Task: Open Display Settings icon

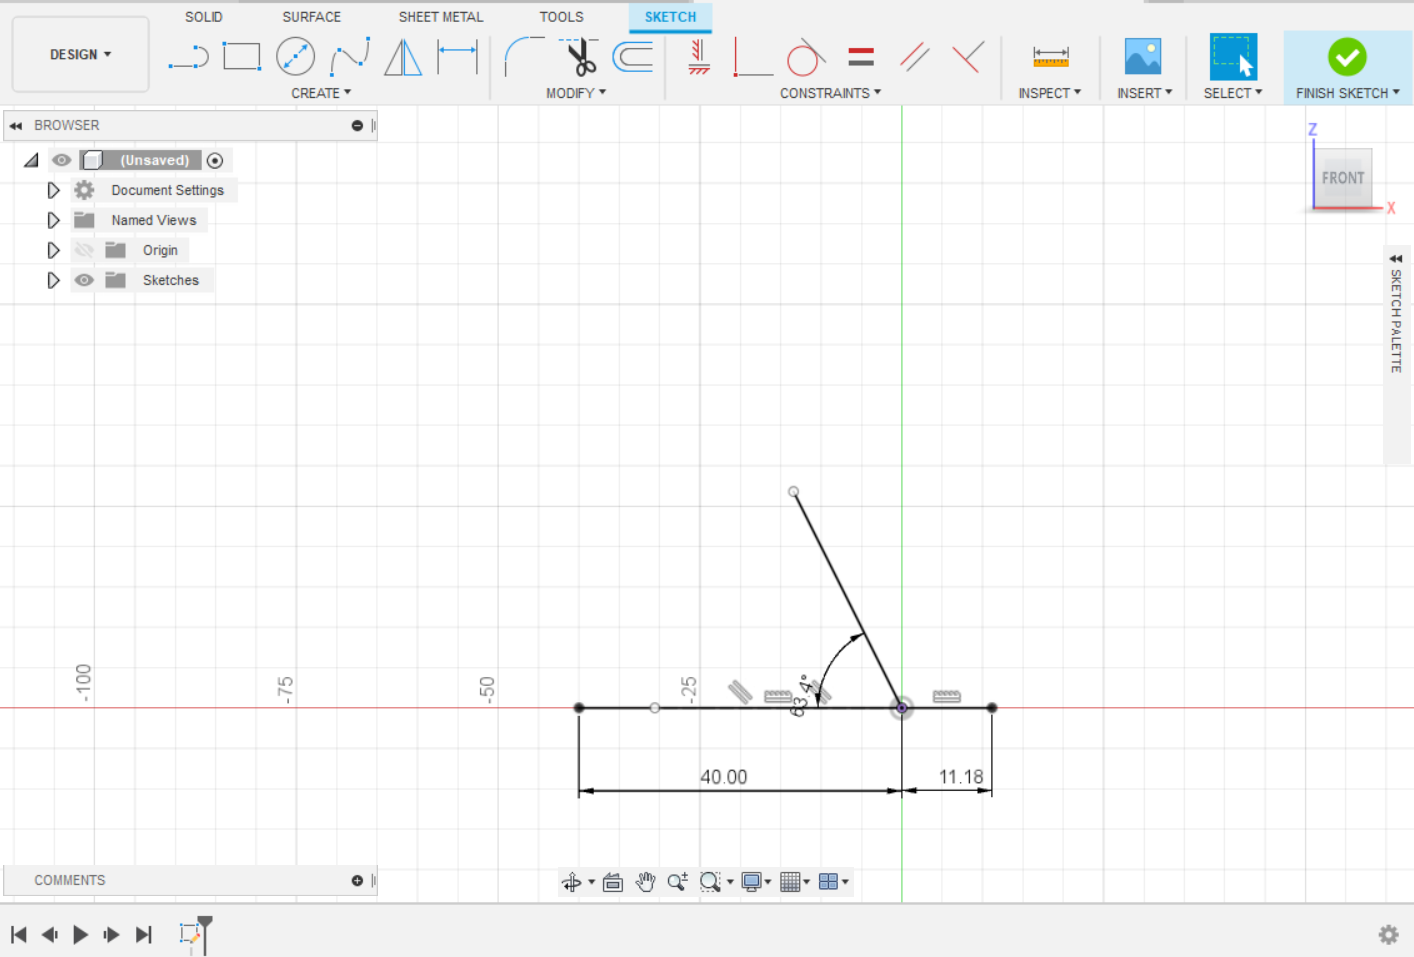Action: tap(752, 881)
